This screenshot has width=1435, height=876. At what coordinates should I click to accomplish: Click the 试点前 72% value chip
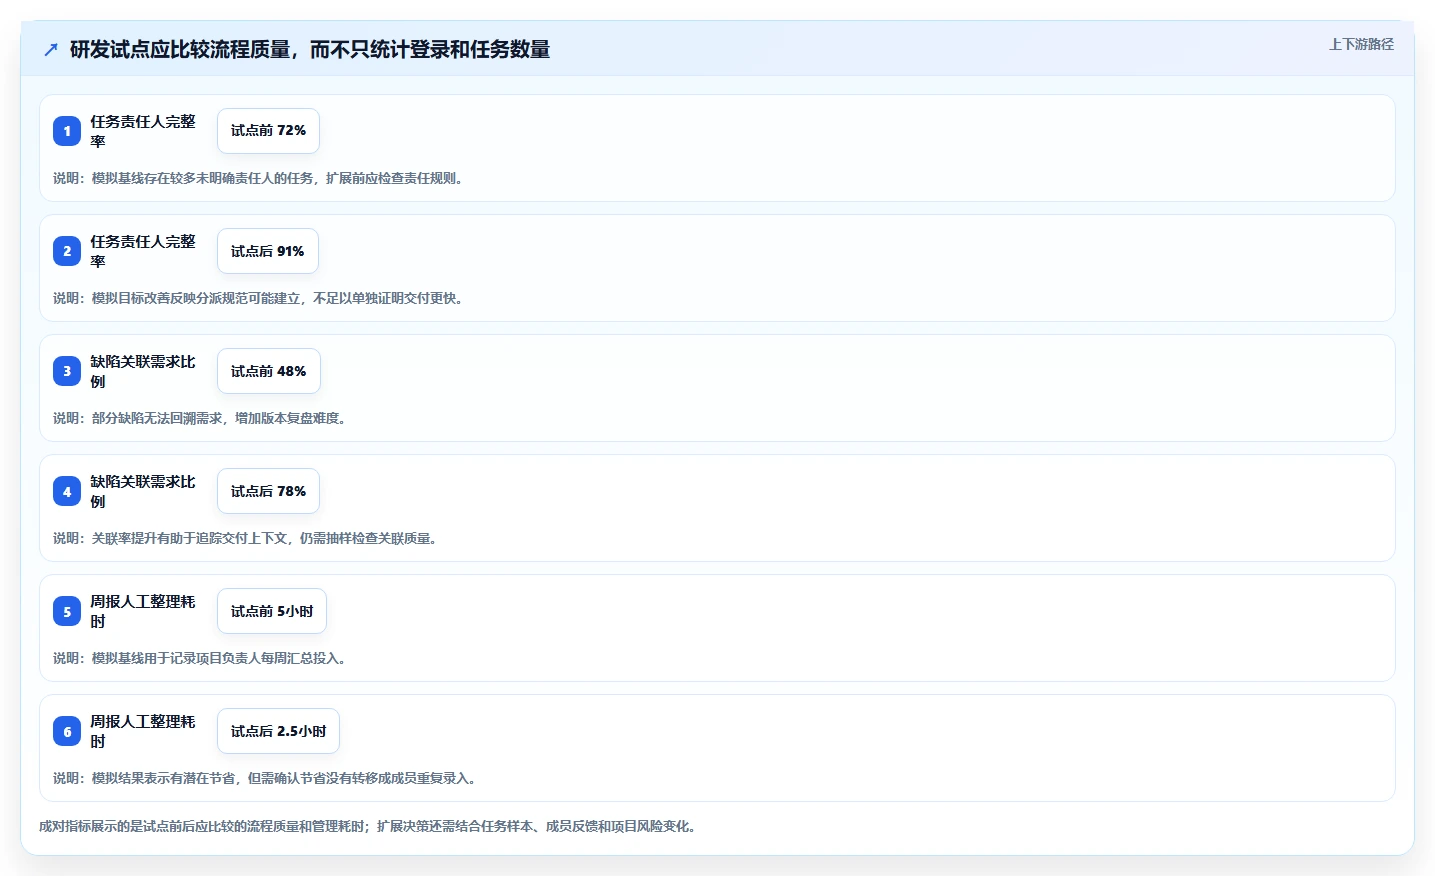pos(268,131)
